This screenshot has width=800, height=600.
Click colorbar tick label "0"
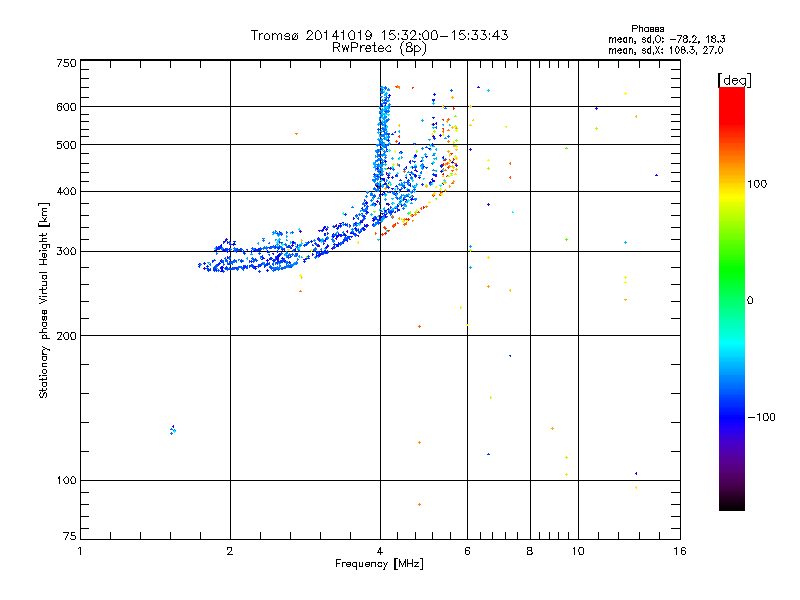pyautogui.click(x=750, y=300)
